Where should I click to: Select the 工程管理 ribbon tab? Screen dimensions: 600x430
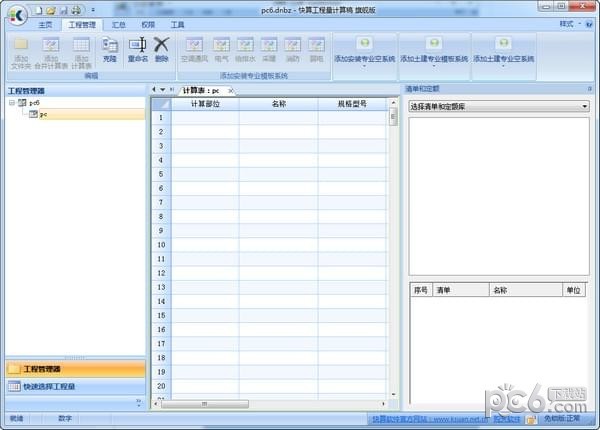tap(82, 25)
